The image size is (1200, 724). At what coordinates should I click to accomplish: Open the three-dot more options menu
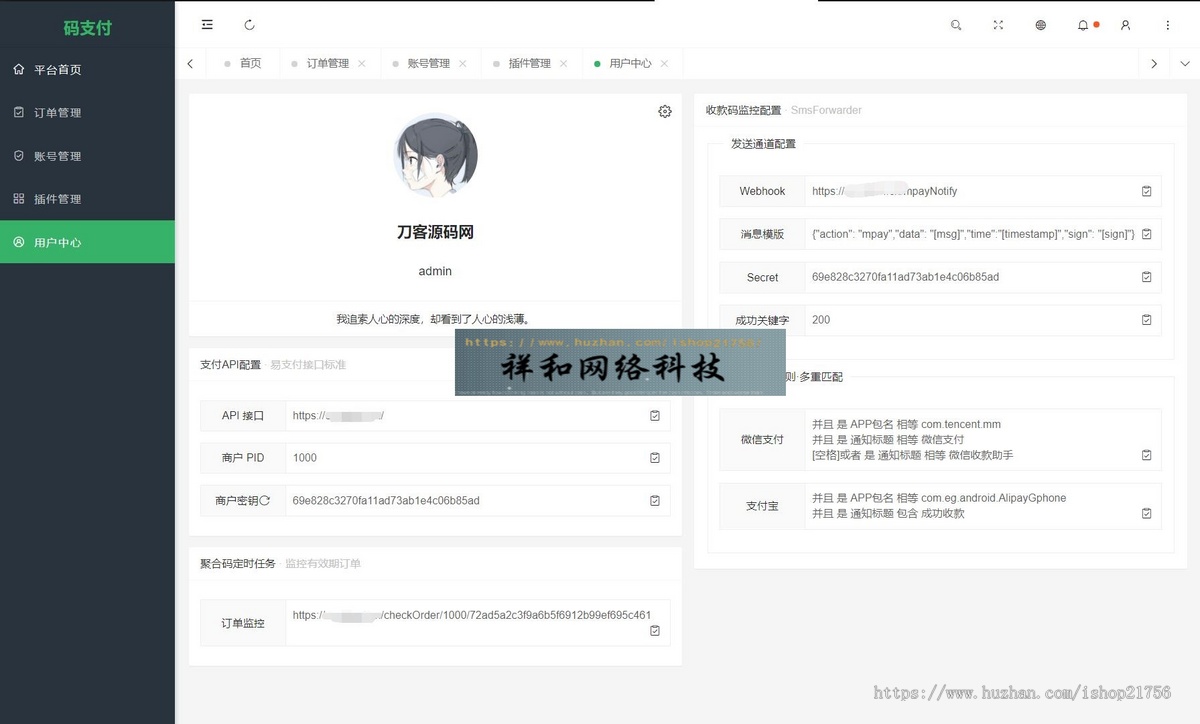pos(1167,25)
